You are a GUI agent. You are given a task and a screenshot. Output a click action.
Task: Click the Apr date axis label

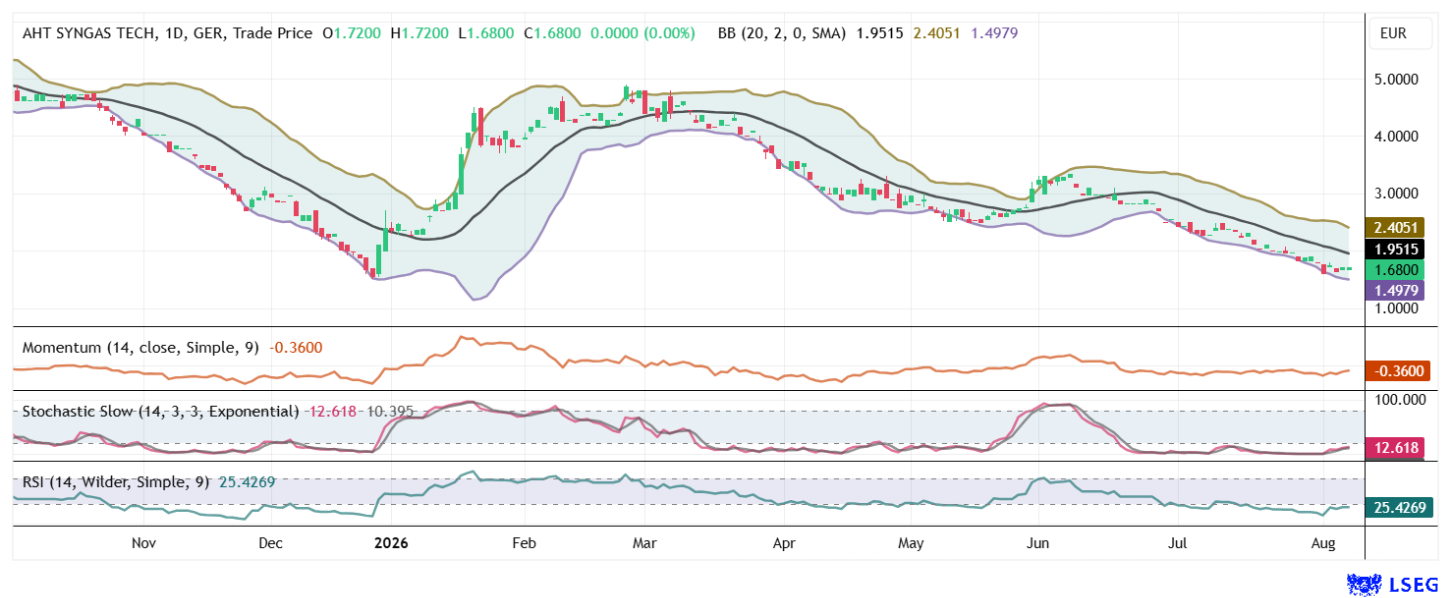pos(784,544)
